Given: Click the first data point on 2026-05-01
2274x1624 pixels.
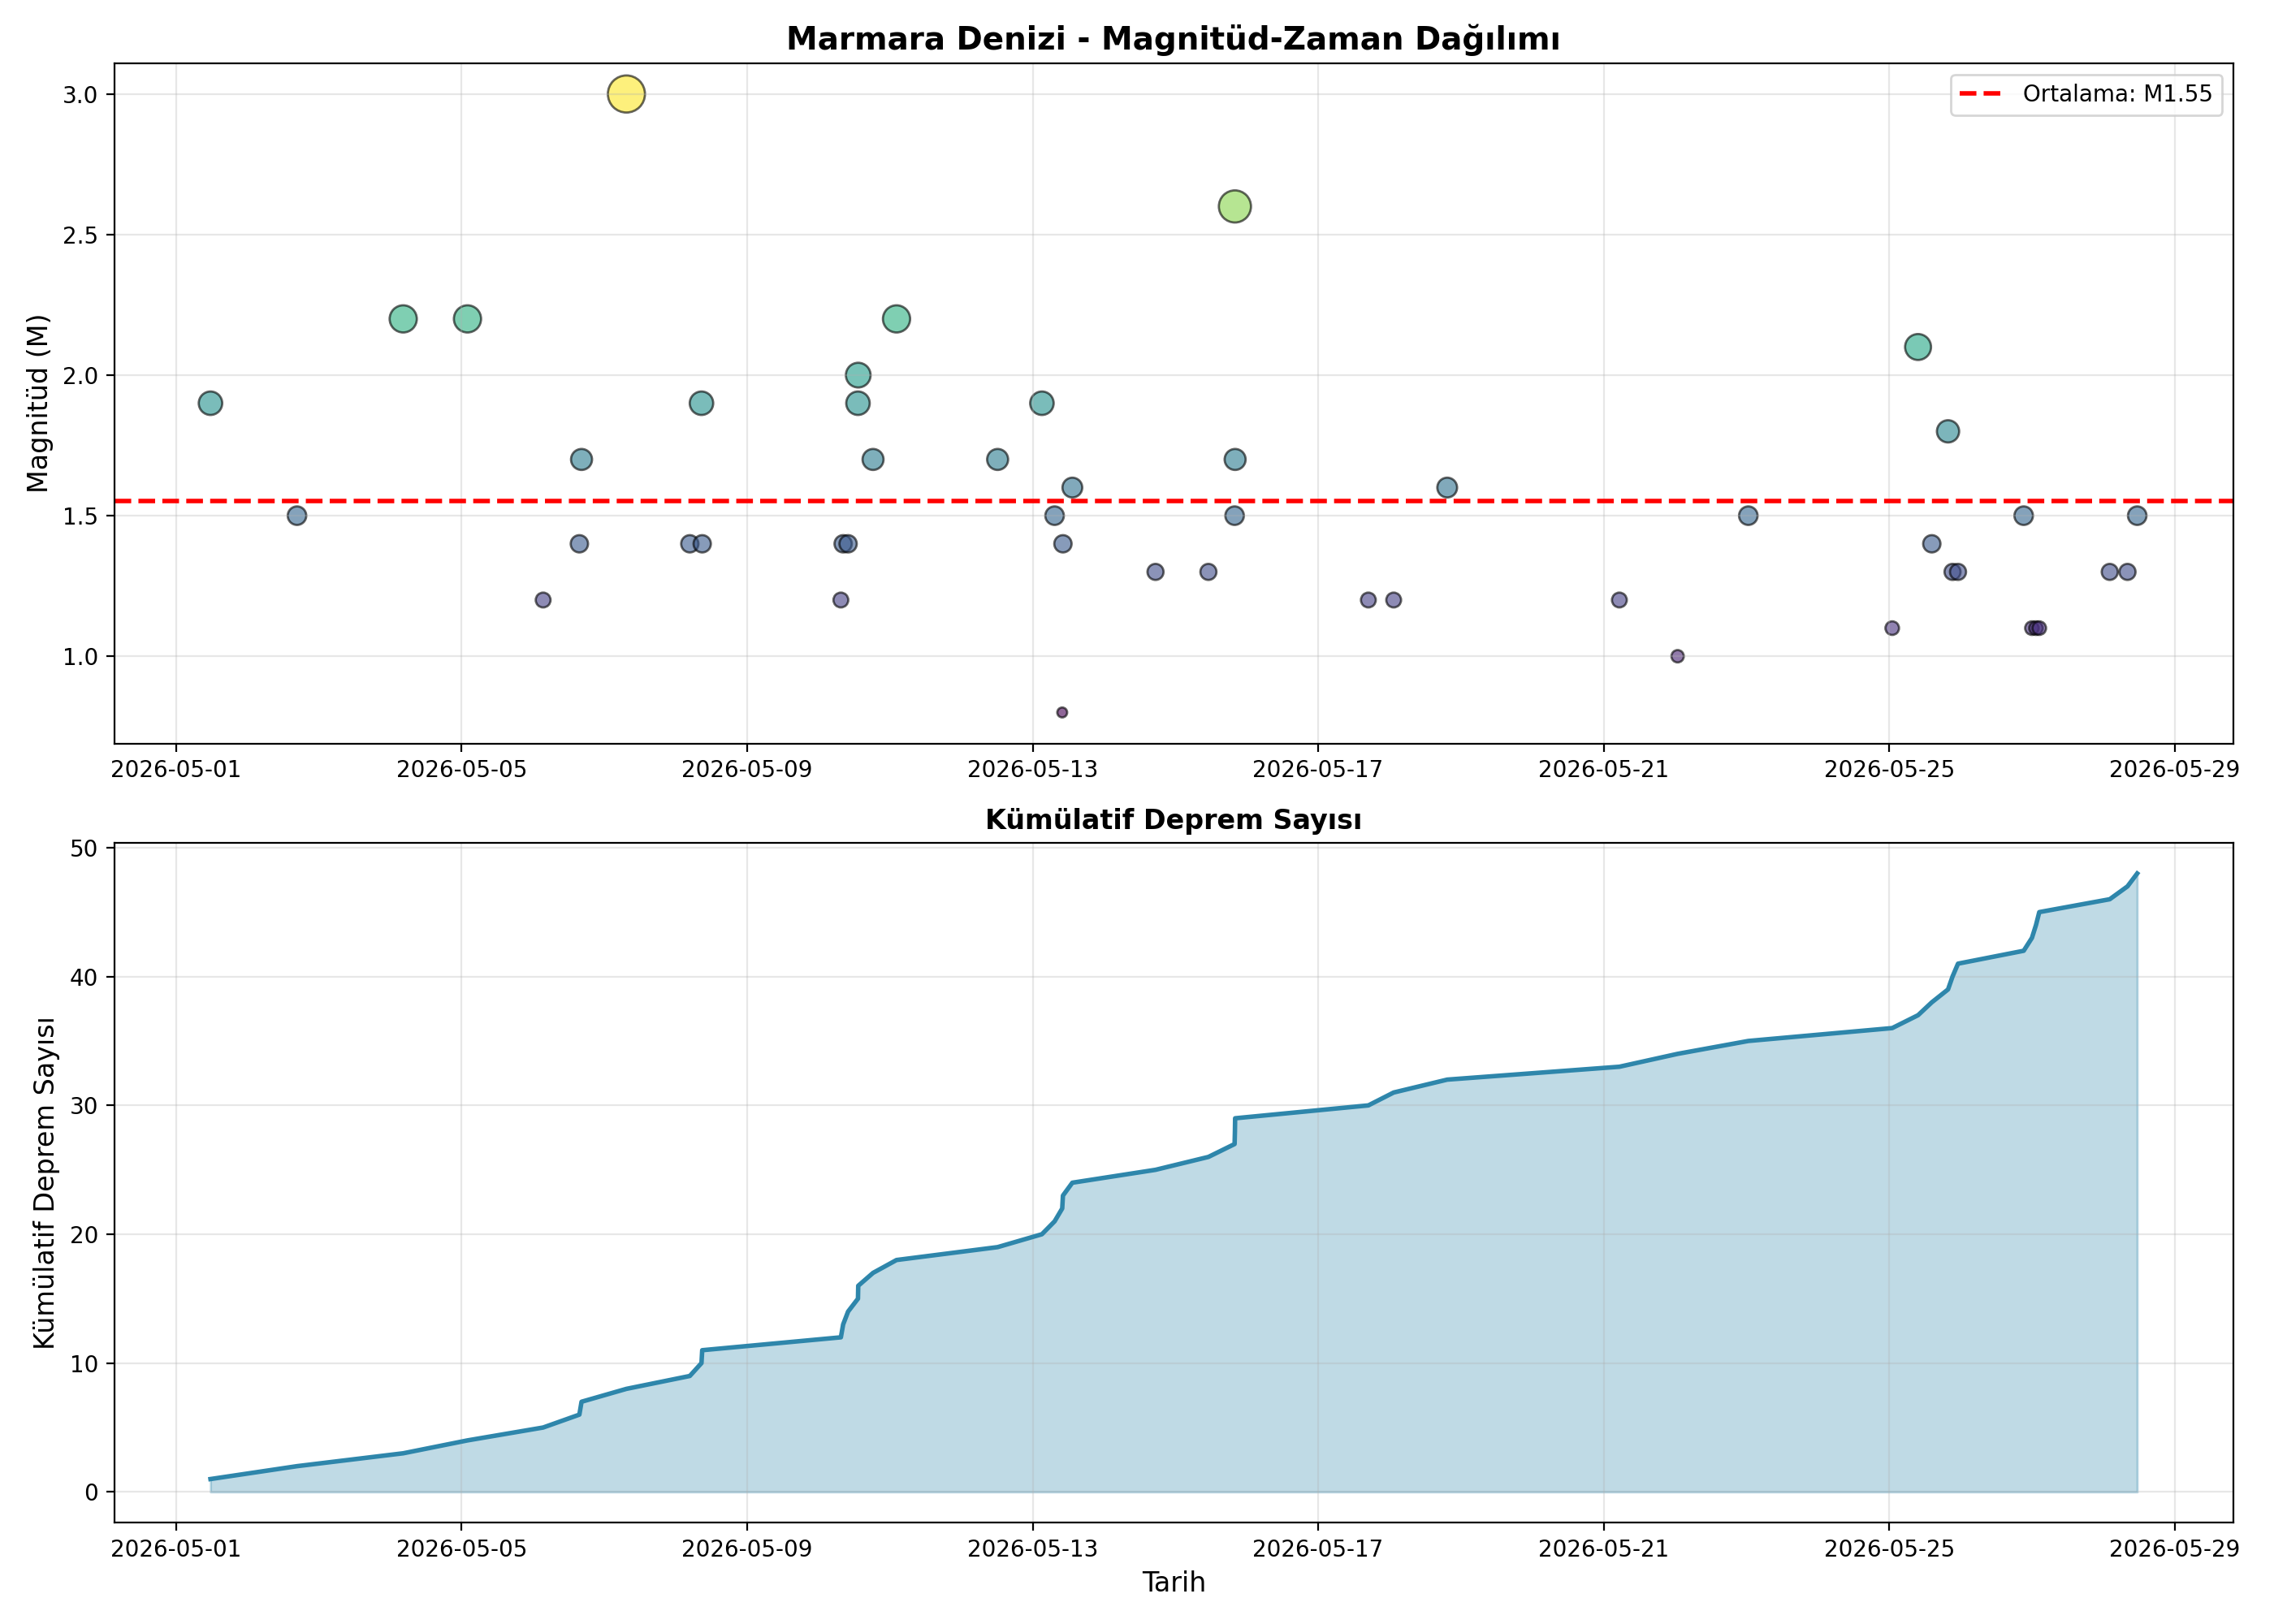Looking at the screenshot, I should [x=210, y=404].
